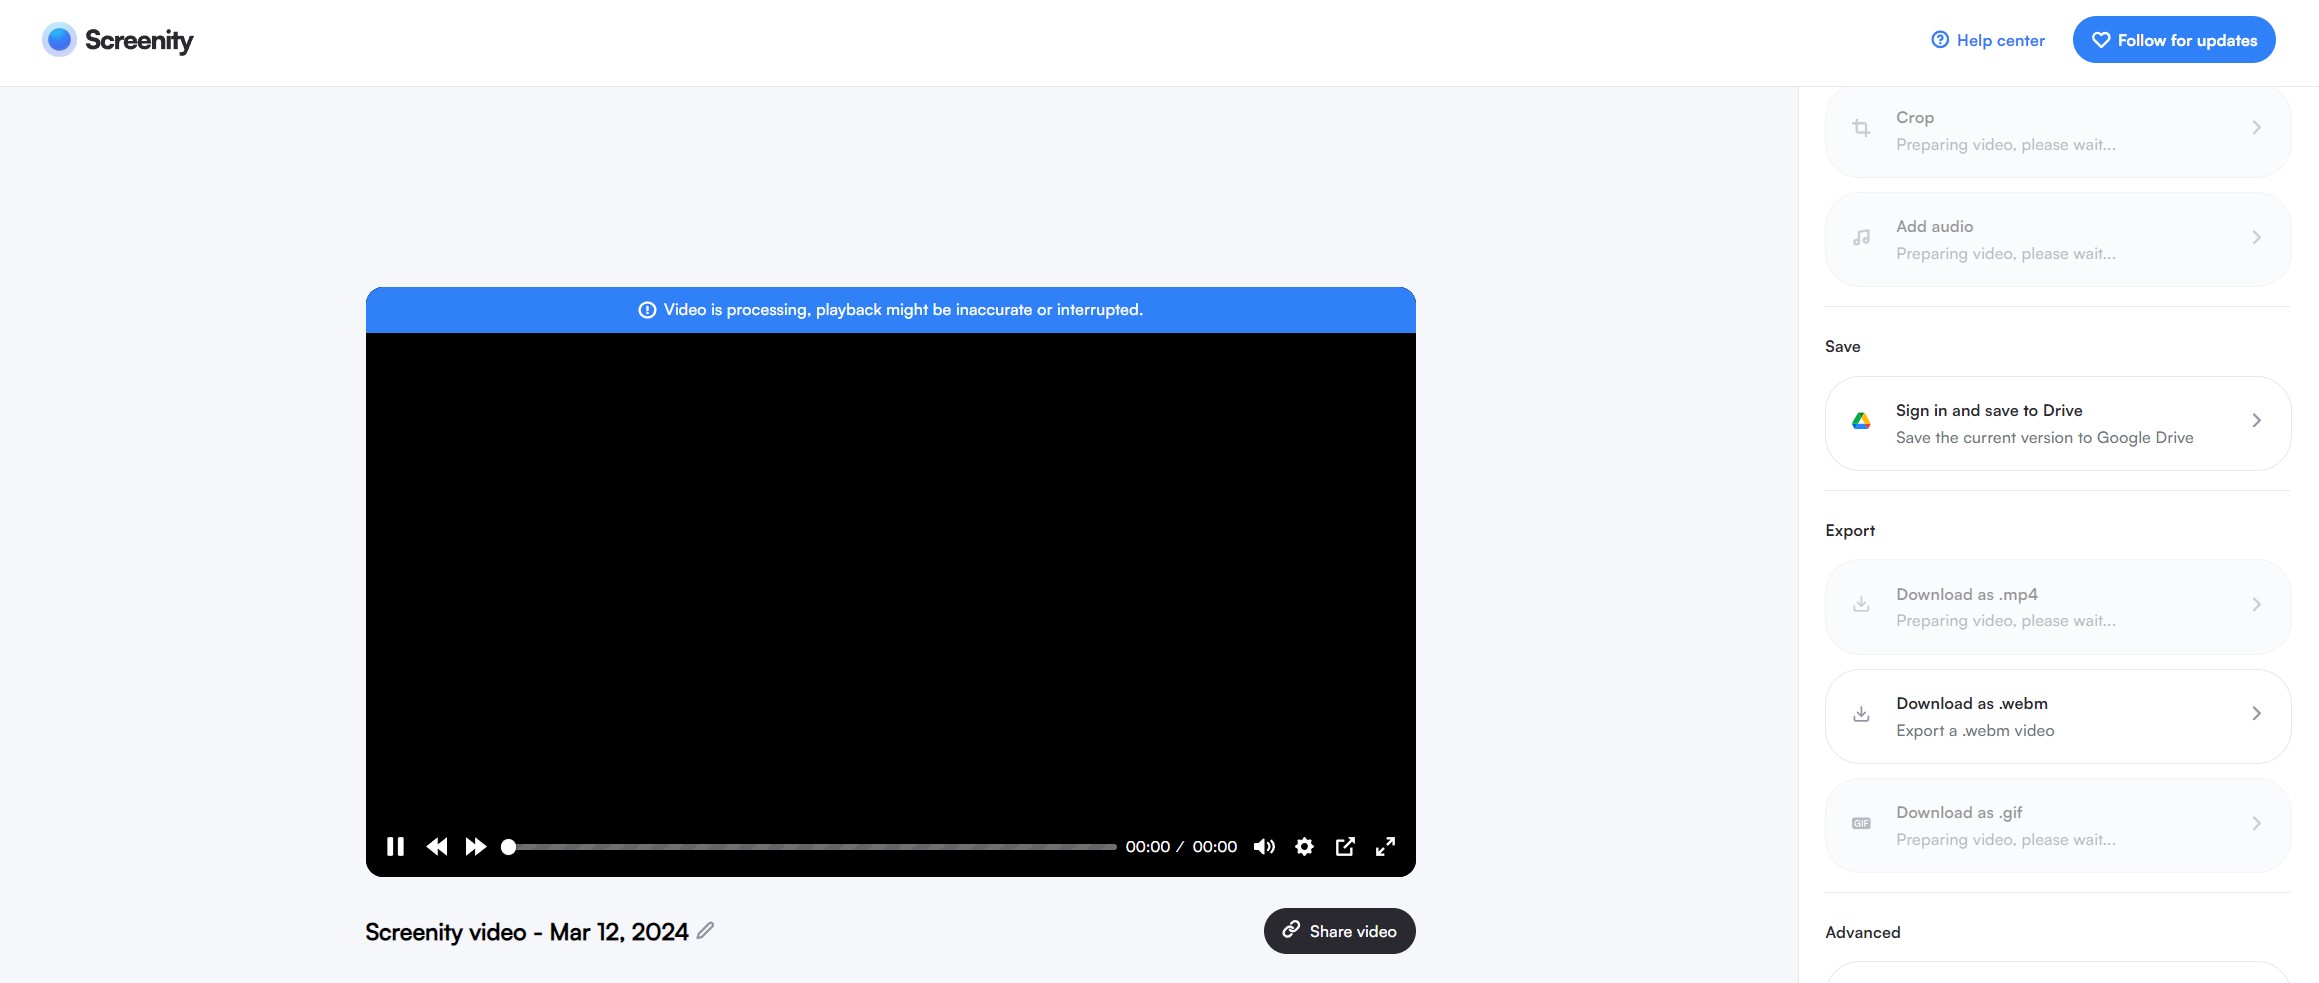Click 'Export a .webm video' description
Viewport: 2319px width, 983px height.
pos(1975,730)
